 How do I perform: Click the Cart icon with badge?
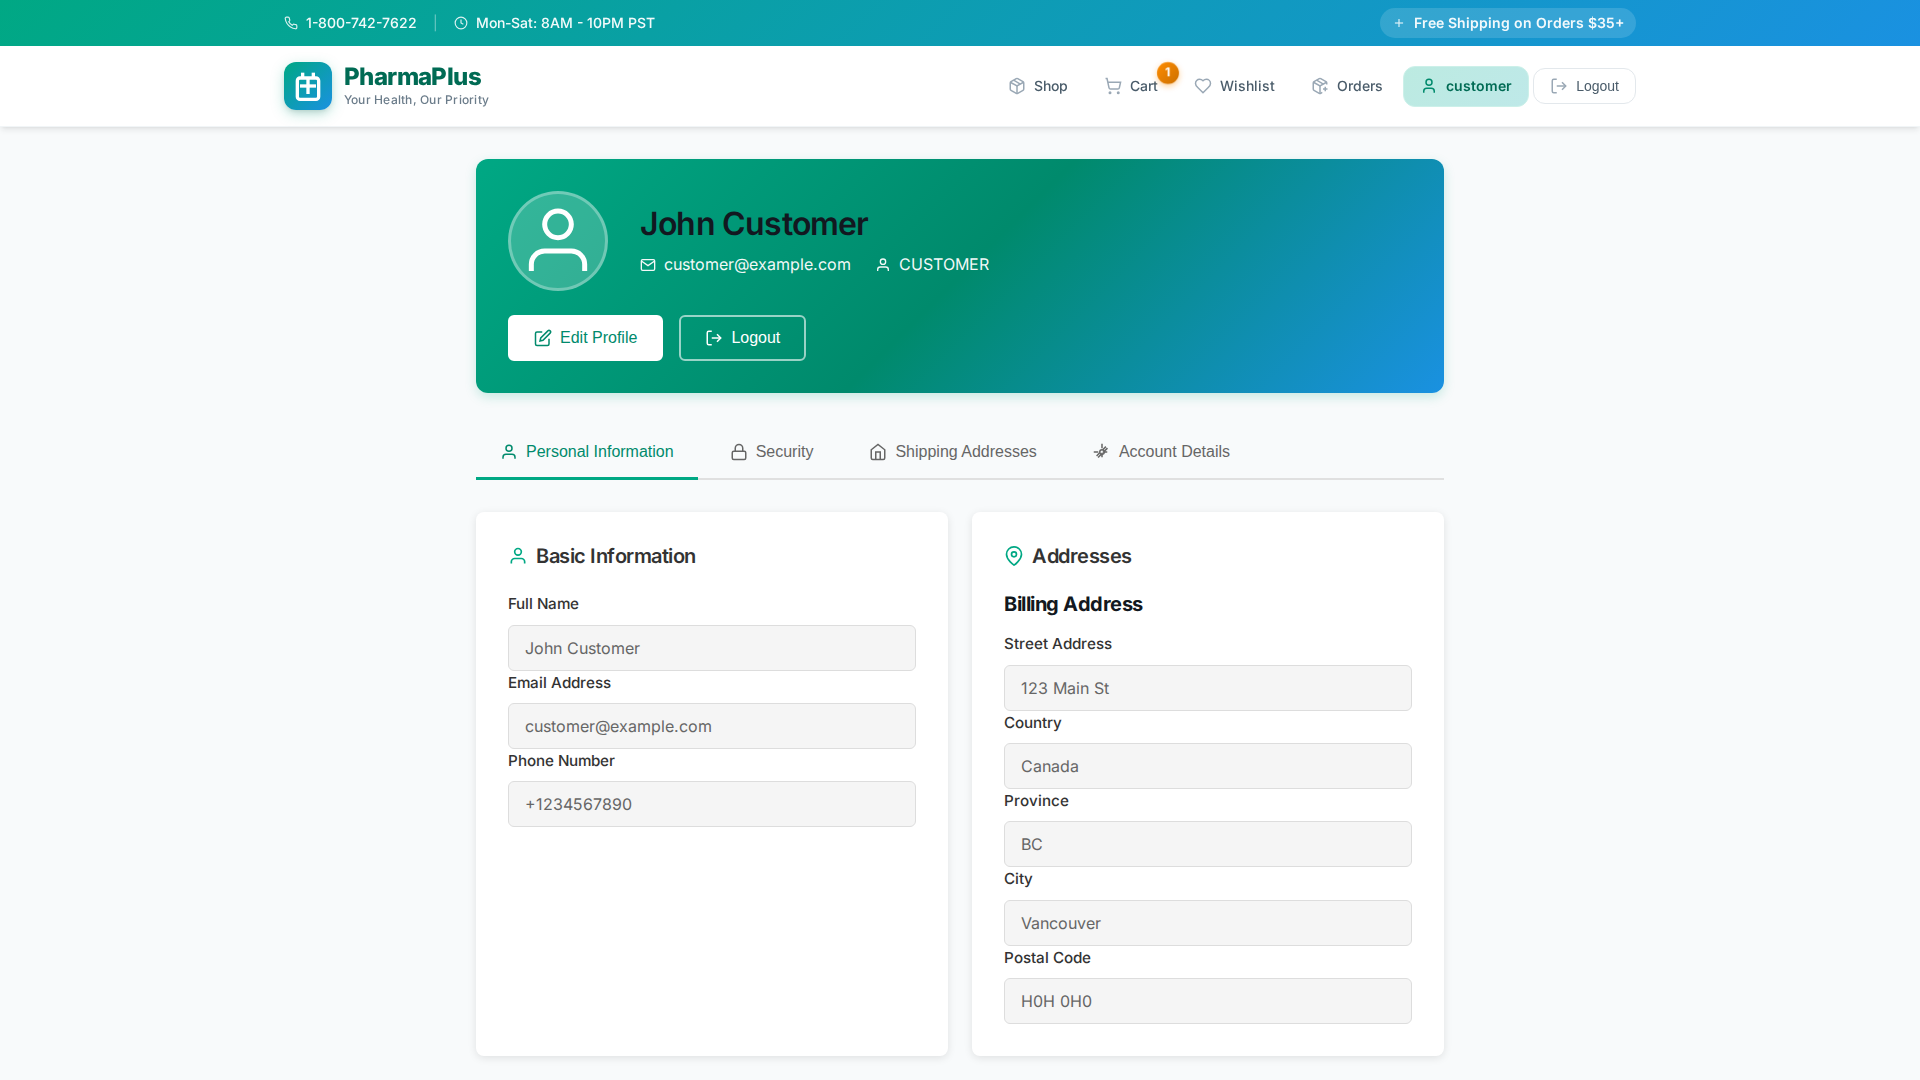[1114, 86]
